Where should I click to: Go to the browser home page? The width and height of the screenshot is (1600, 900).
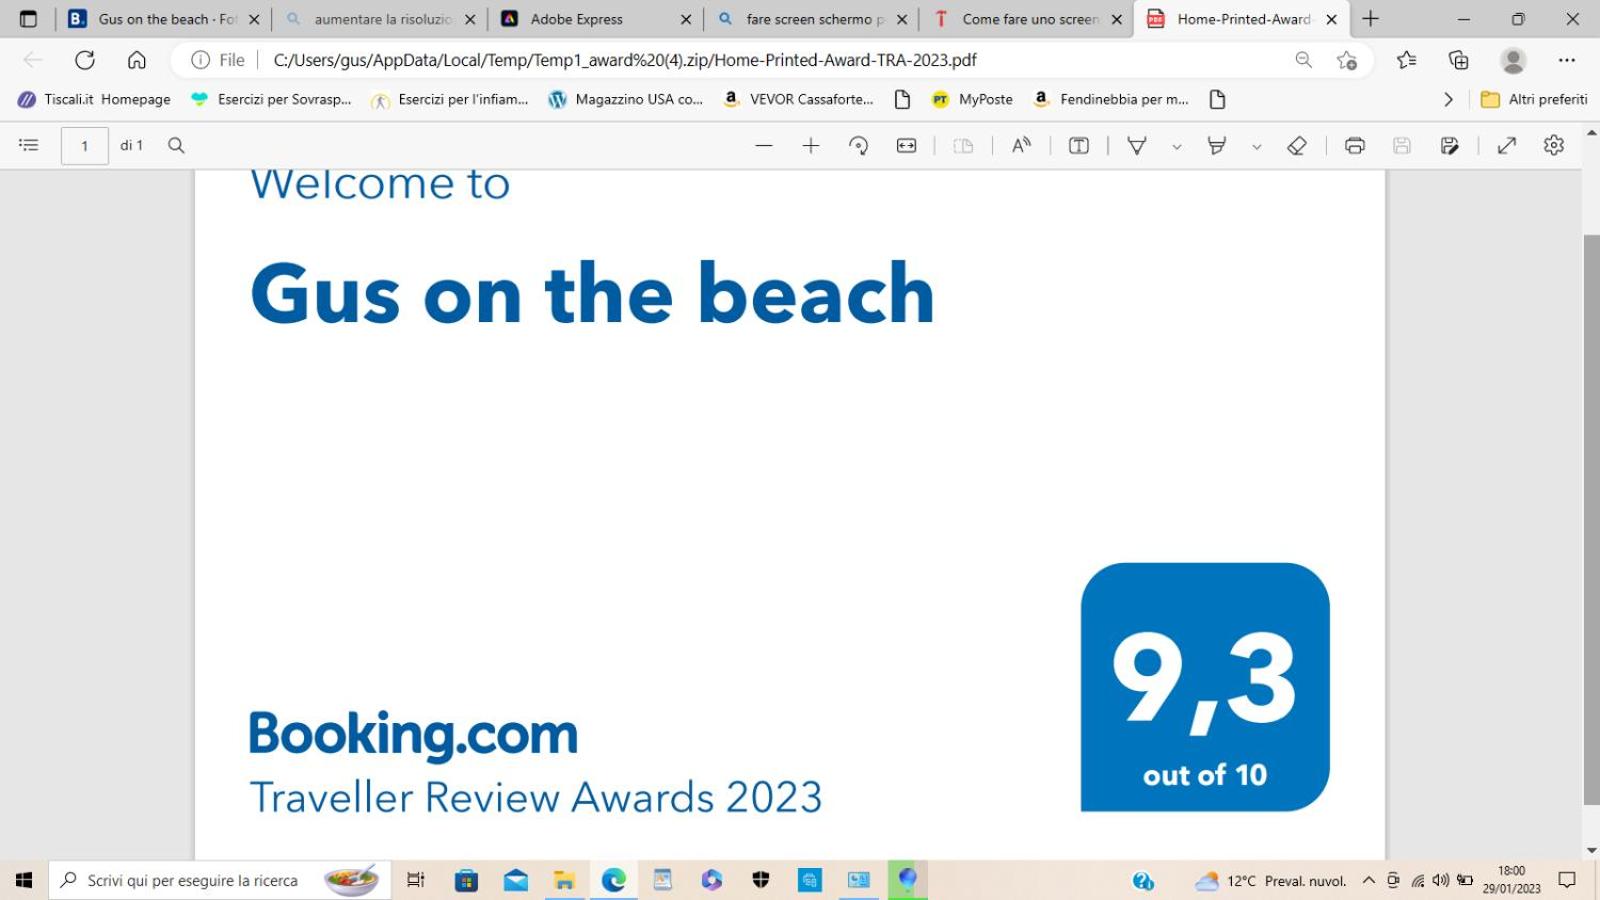coord(137,60)
